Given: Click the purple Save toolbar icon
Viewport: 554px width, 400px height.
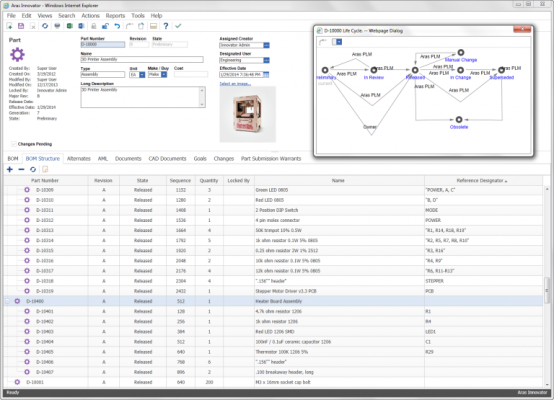Looking at the screenshot, I should (x=21, y=26).
